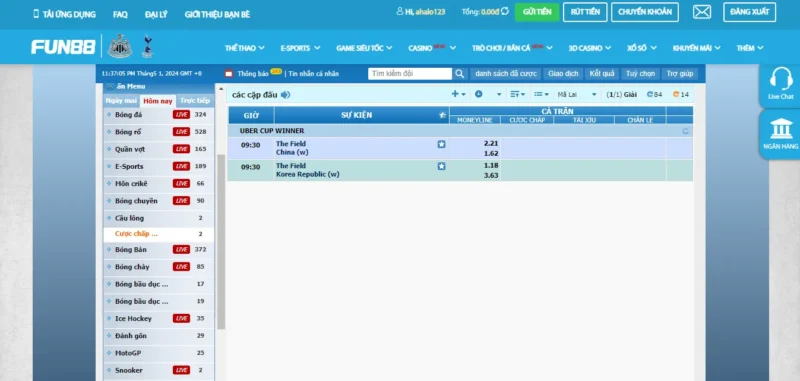Screen dimensions: 800x381
Task: Favorite the Korea Republic (w) event star
Action: click(441, 166)
